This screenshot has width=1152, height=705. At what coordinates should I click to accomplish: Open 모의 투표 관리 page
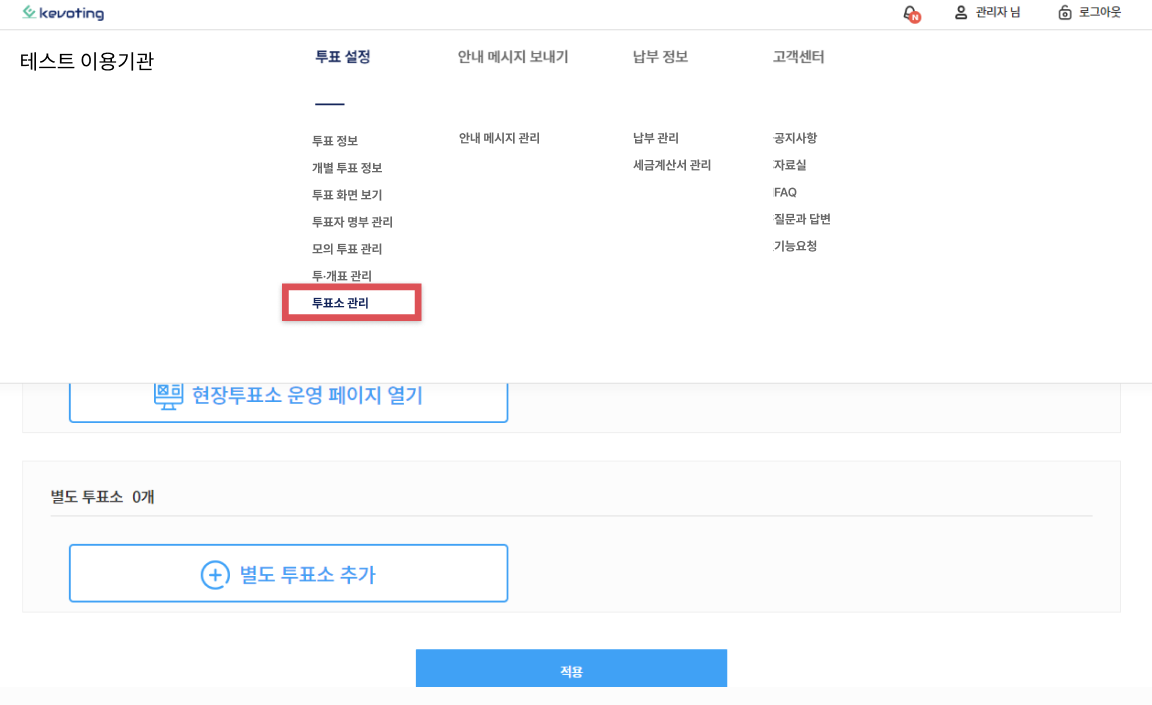pyautogui.click(x=346, y=249)
